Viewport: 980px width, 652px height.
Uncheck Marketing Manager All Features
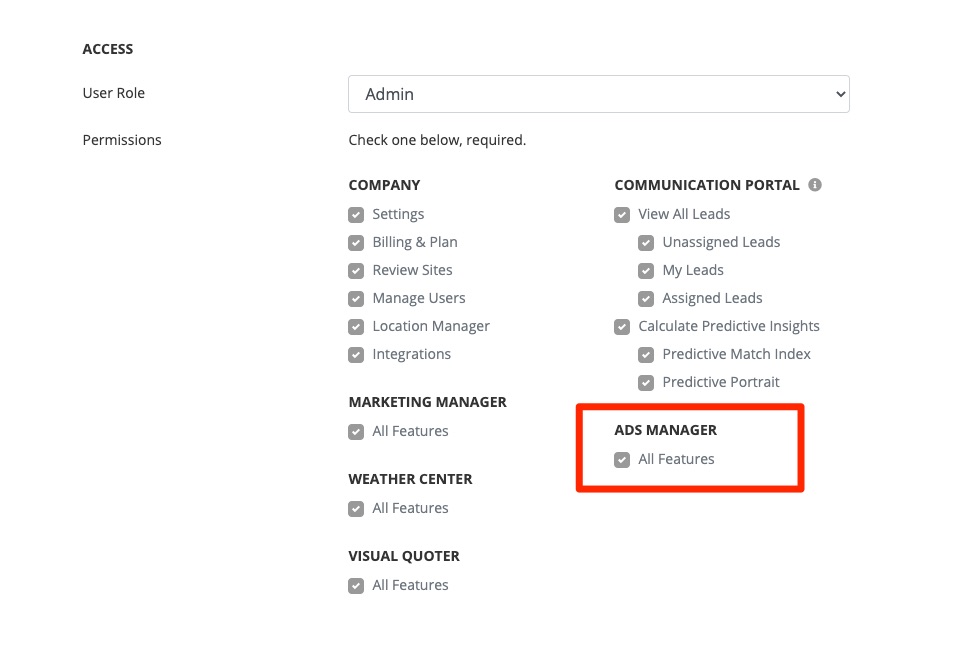[356, 432]
